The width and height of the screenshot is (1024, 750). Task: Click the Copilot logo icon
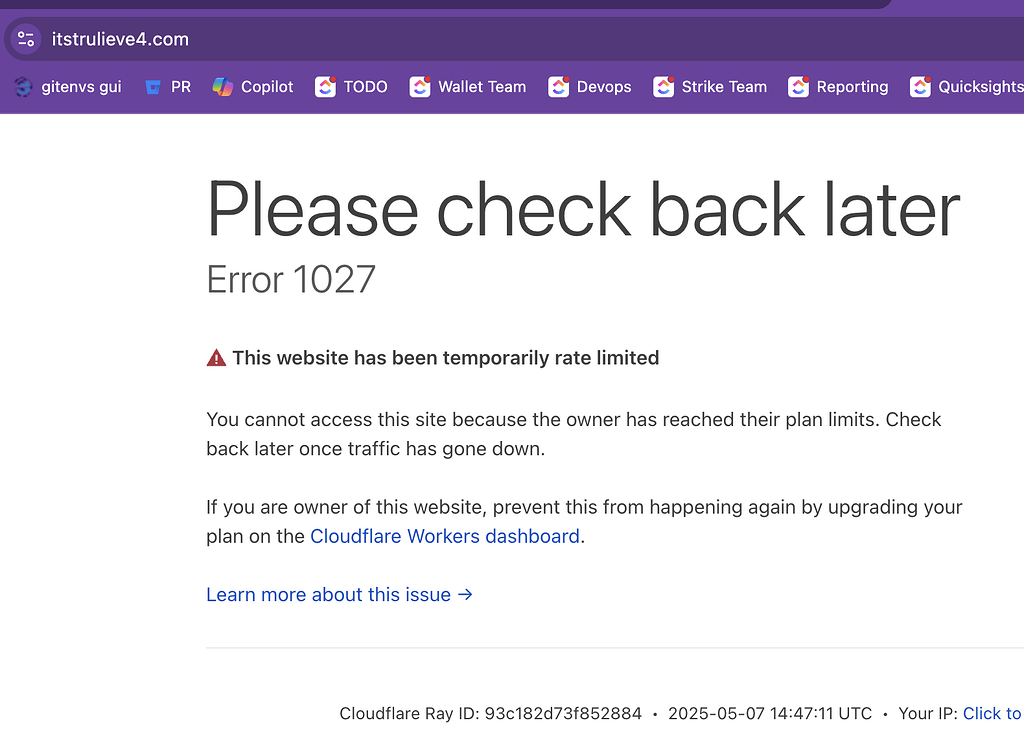coord(223,87)
